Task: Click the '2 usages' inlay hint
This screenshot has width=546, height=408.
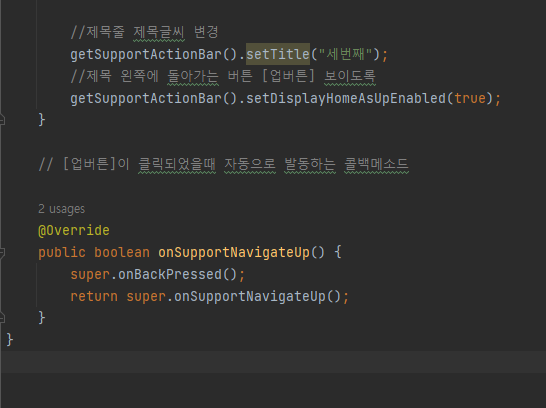Action: coord(61,209)
